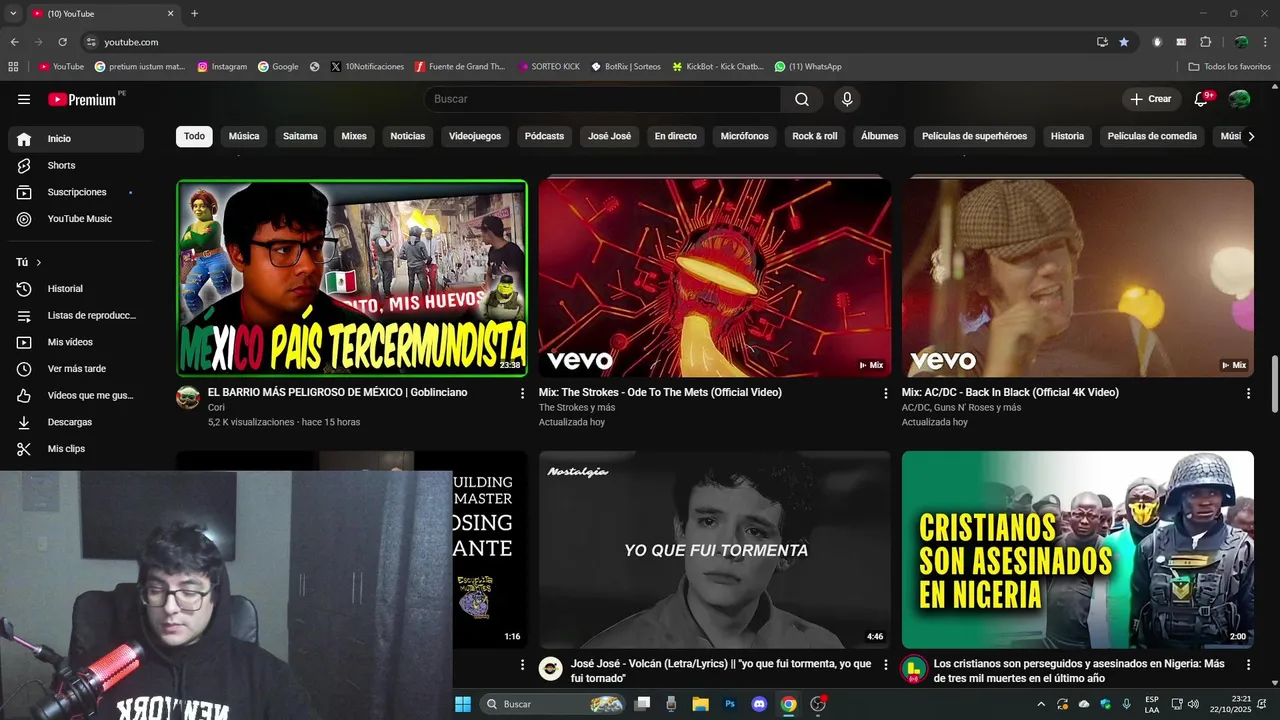Open options menu for José José video
Image resolution: width=1280 pixels, height=720 pixels.
pos(885,665)
